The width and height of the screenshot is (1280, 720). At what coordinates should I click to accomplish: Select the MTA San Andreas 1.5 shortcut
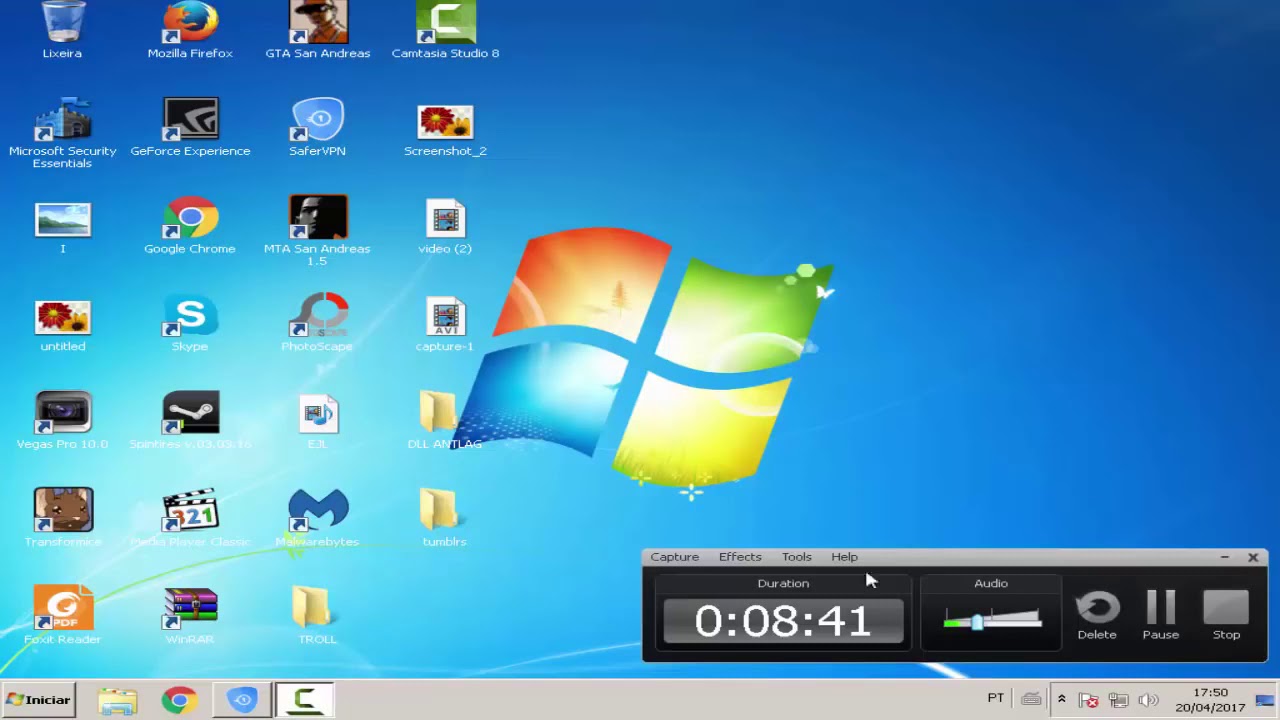click(318, 231)
